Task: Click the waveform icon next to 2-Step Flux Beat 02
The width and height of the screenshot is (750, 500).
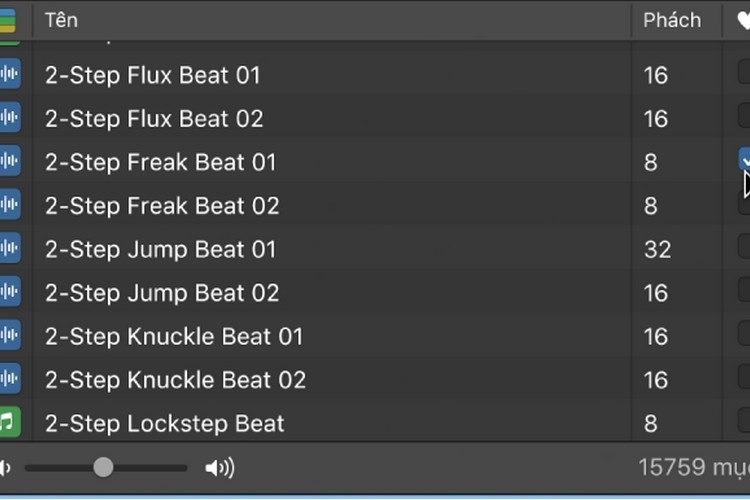Action: [9, 118]
